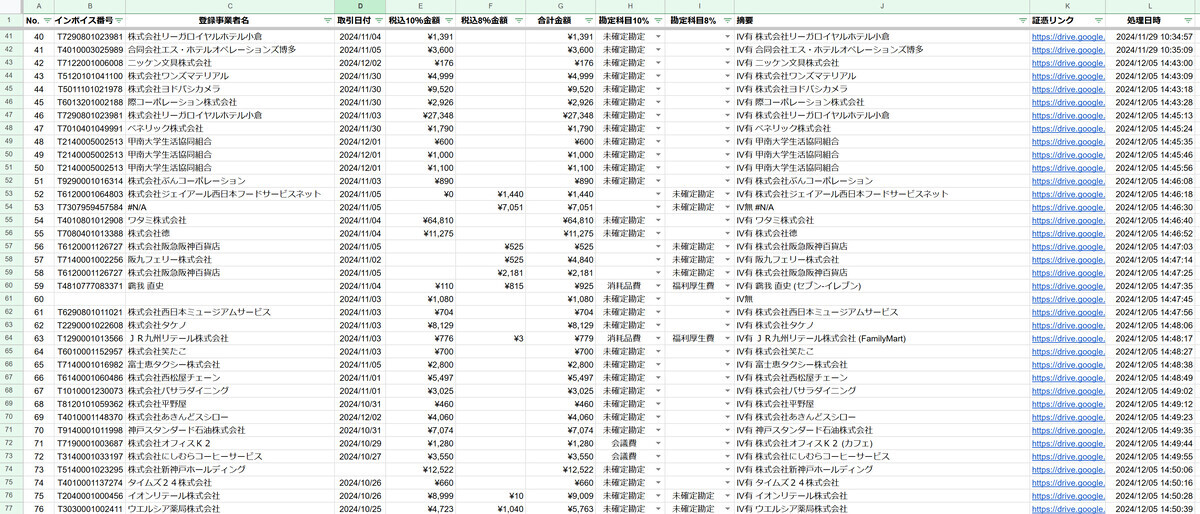The image size is (1200, 514).
Task: Select invoice number T3030001002411
Action: pyautogui.click(x=88, y=507)
